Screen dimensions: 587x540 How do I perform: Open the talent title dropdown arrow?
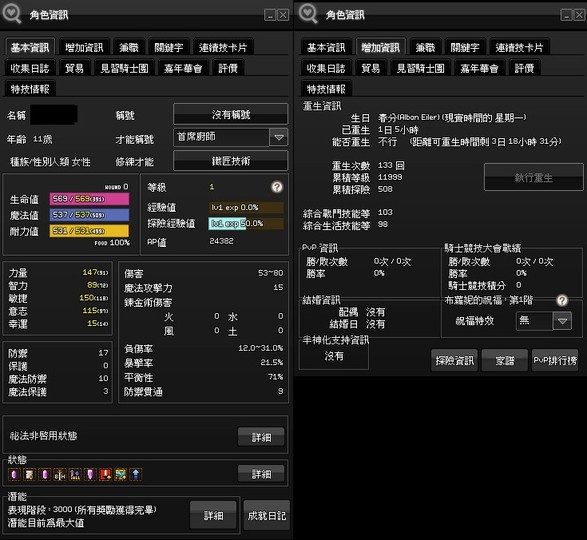[279, 137]
